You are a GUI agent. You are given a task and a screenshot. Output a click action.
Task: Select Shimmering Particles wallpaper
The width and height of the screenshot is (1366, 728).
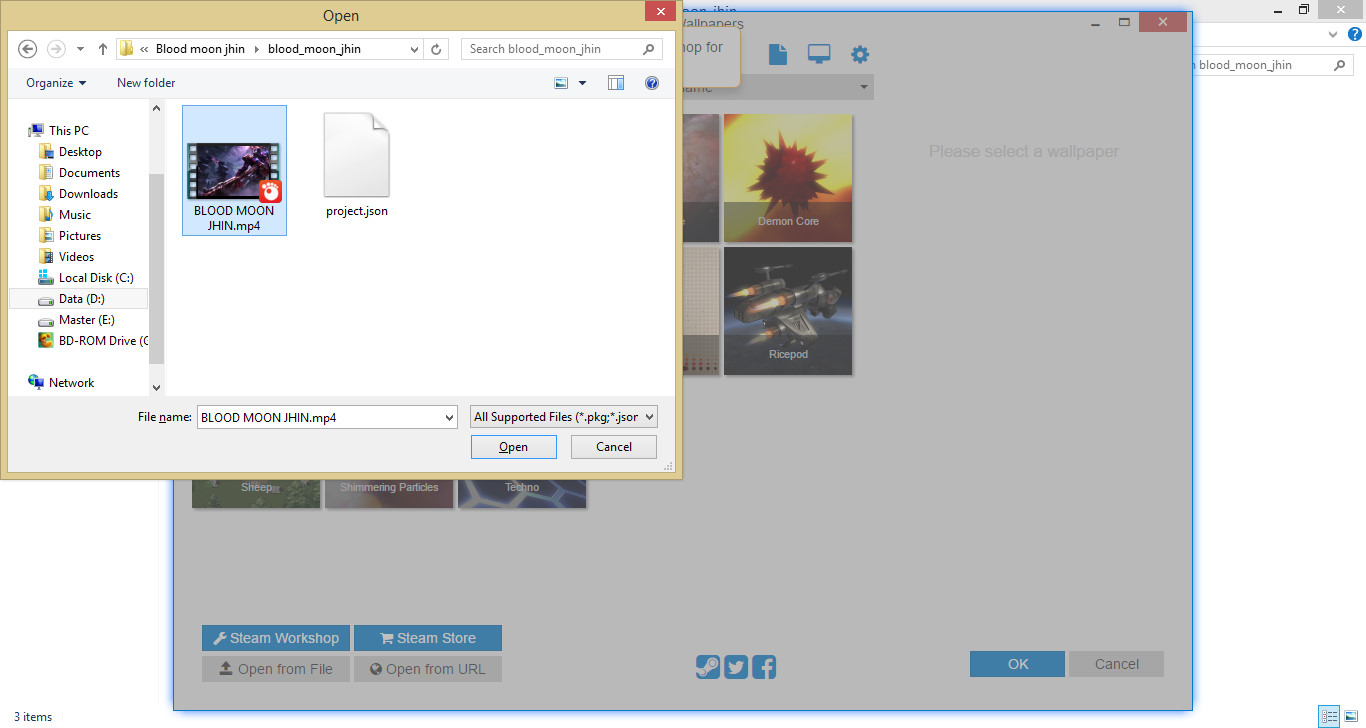pos(389,494)
